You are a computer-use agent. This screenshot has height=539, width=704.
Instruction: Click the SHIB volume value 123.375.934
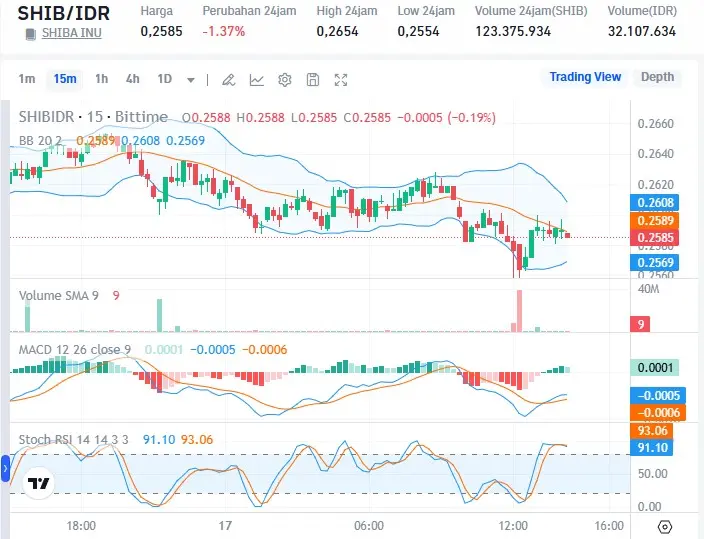tap(513, 31)
